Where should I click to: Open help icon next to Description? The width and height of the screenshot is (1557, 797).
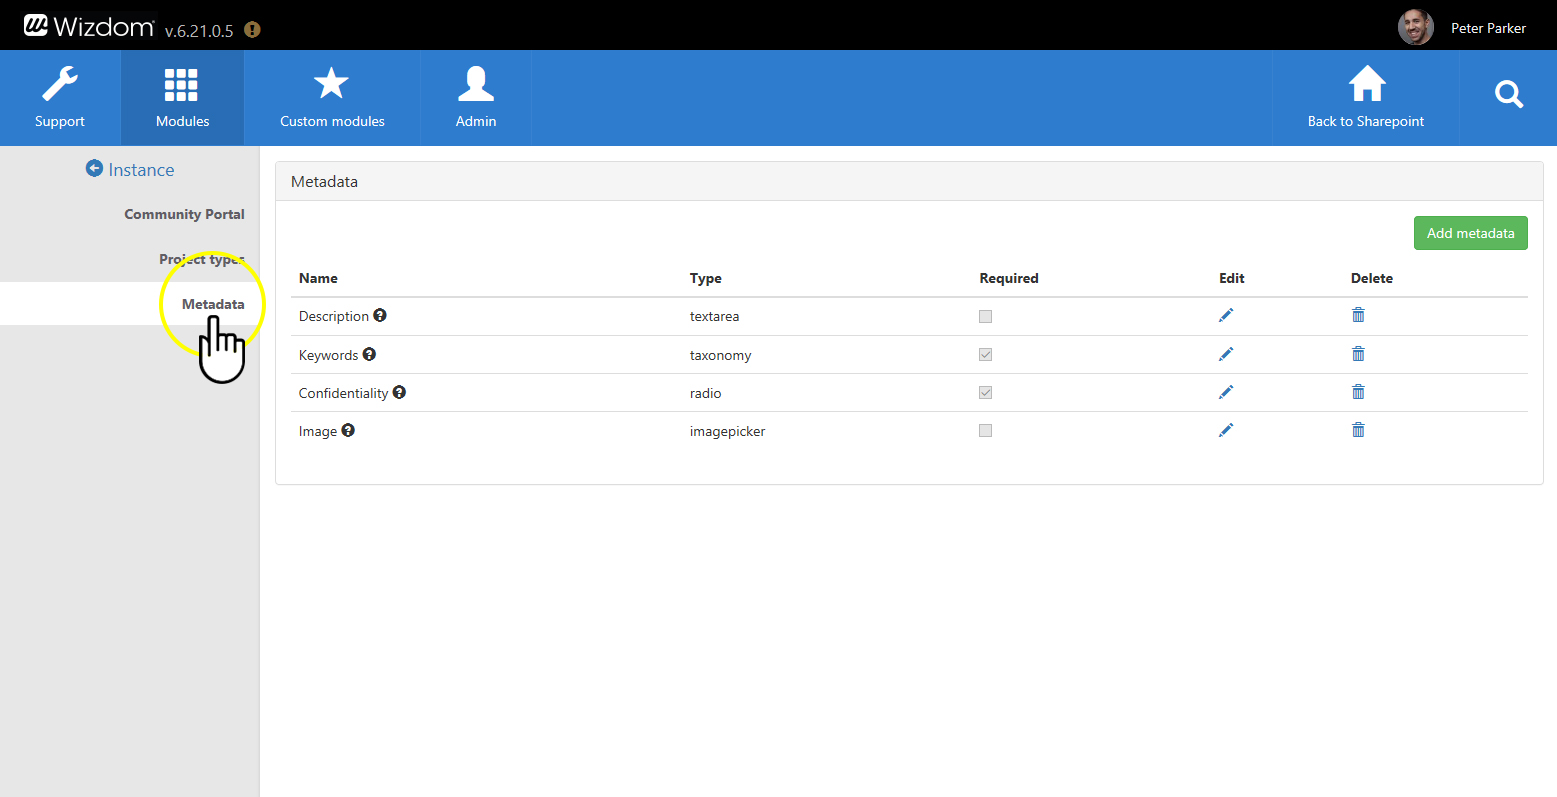380,315
